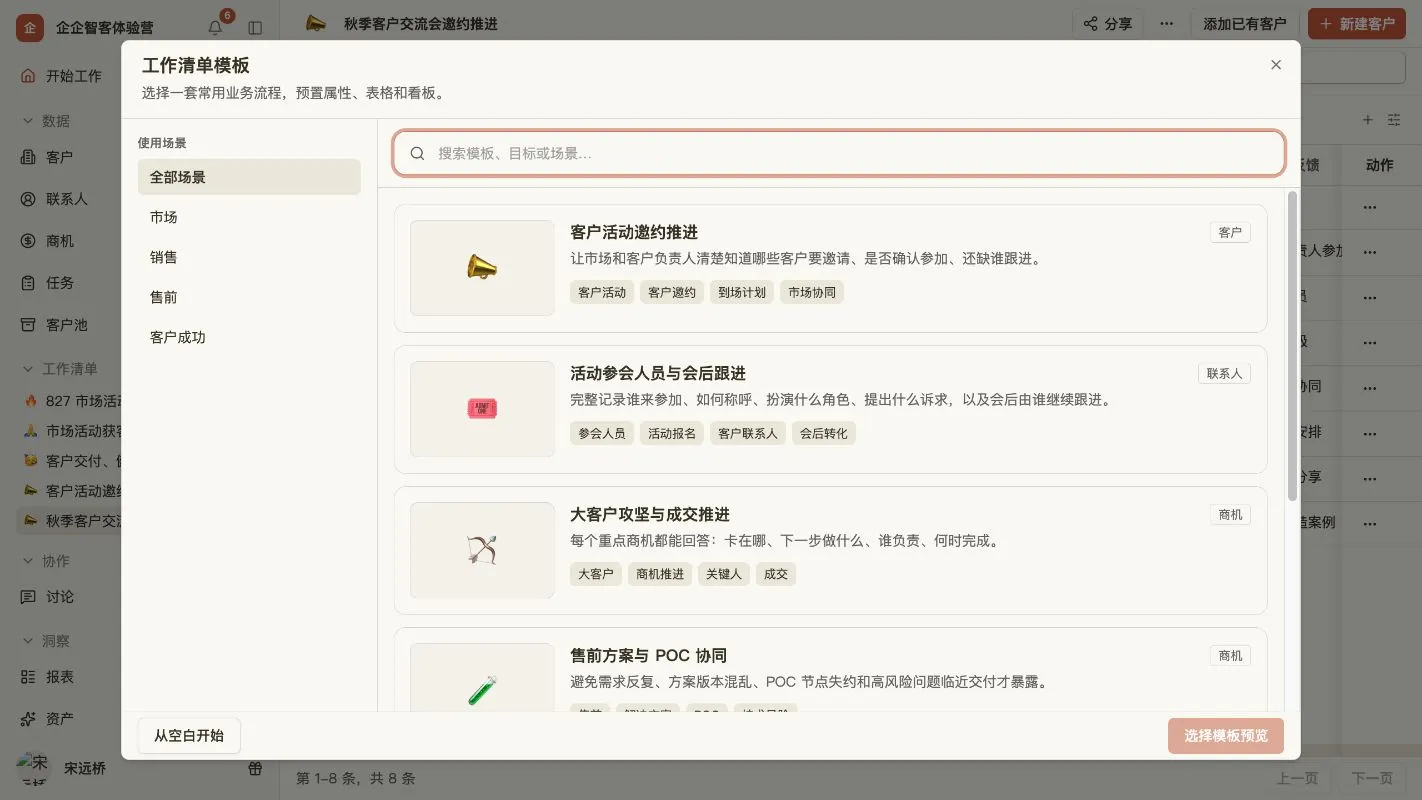Click the bow-and-arrow thumbnail of 大客户攻坚
Screen dimensions: 1422x800
point(482,550)
